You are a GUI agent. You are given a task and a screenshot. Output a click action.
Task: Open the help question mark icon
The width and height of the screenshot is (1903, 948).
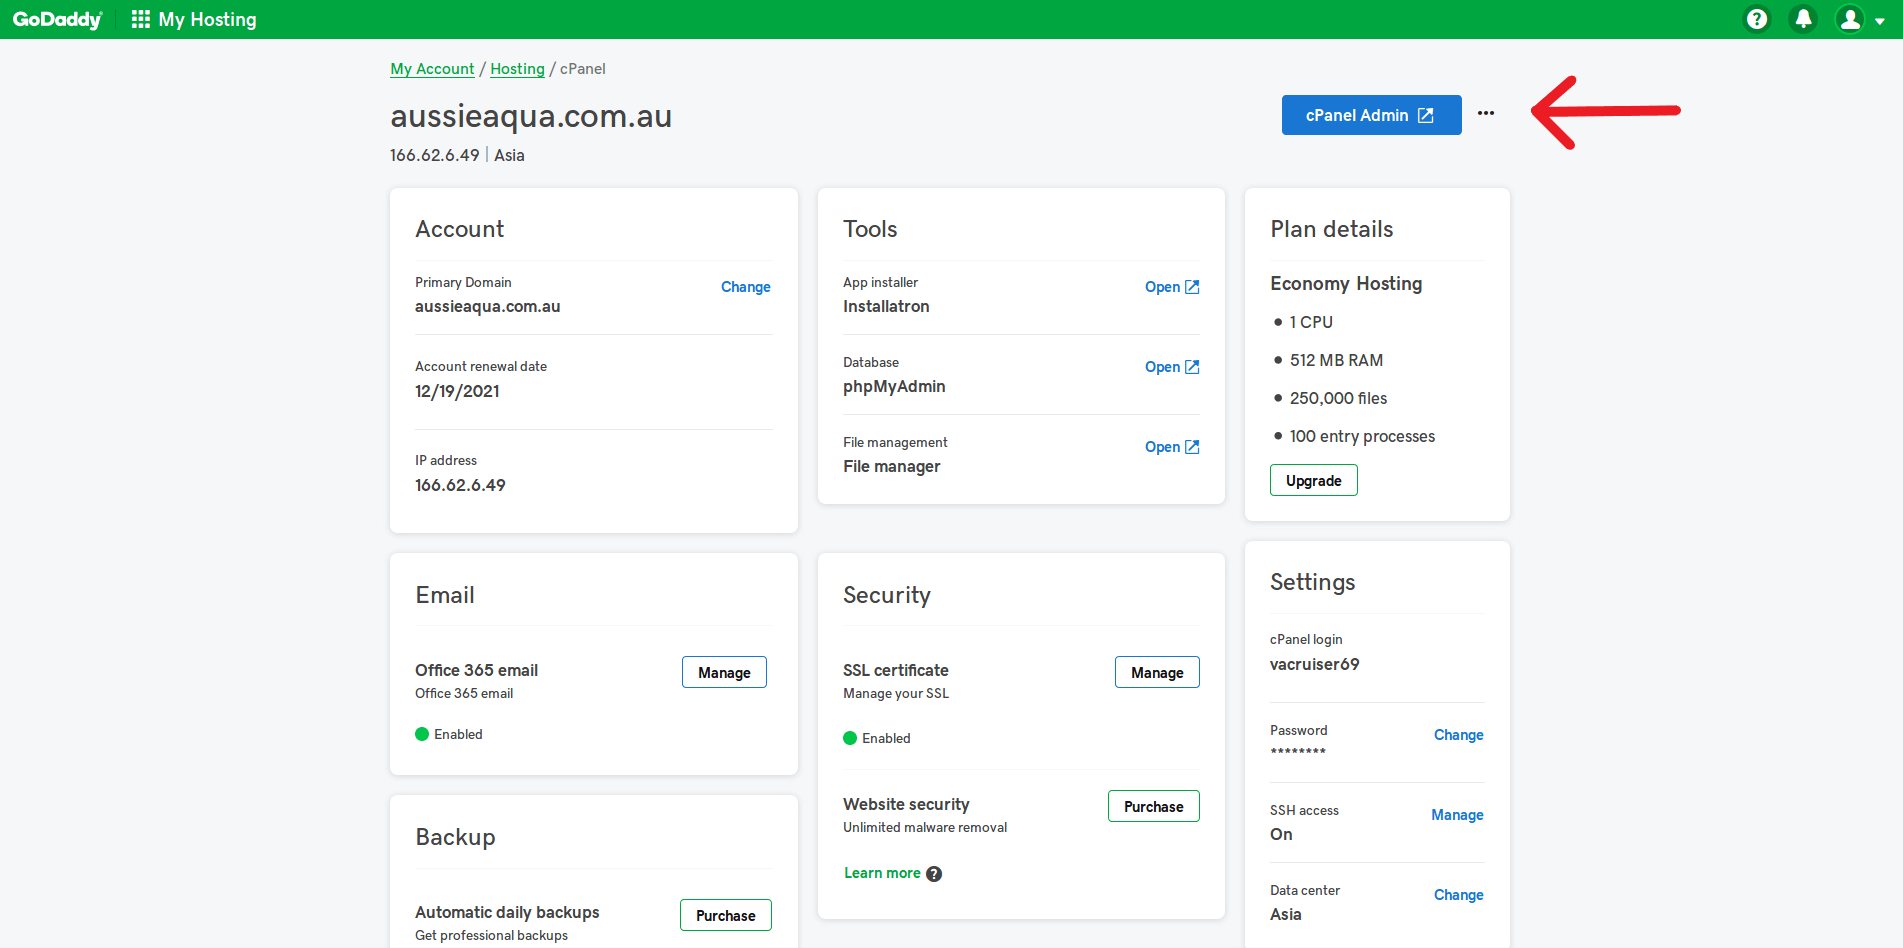1756,19
